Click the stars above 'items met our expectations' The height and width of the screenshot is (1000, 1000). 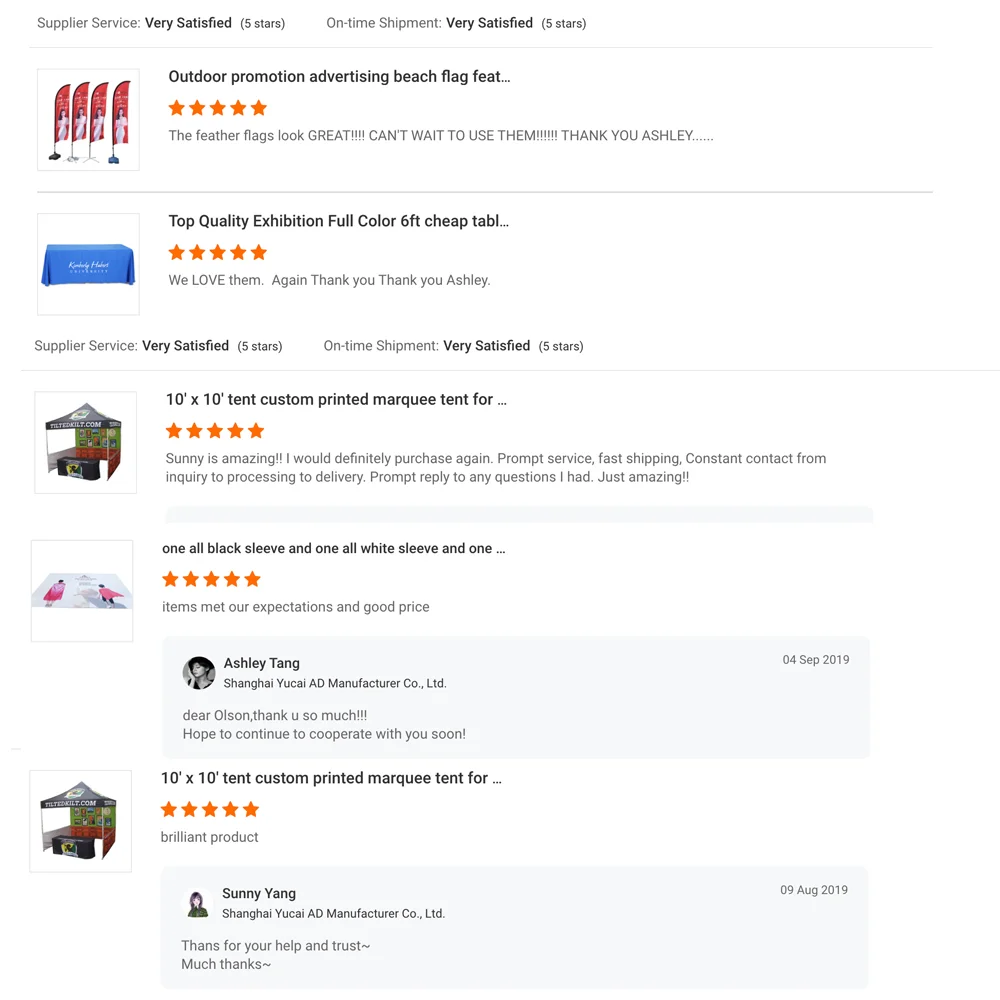pyautogui.click(x=211, y=579)
